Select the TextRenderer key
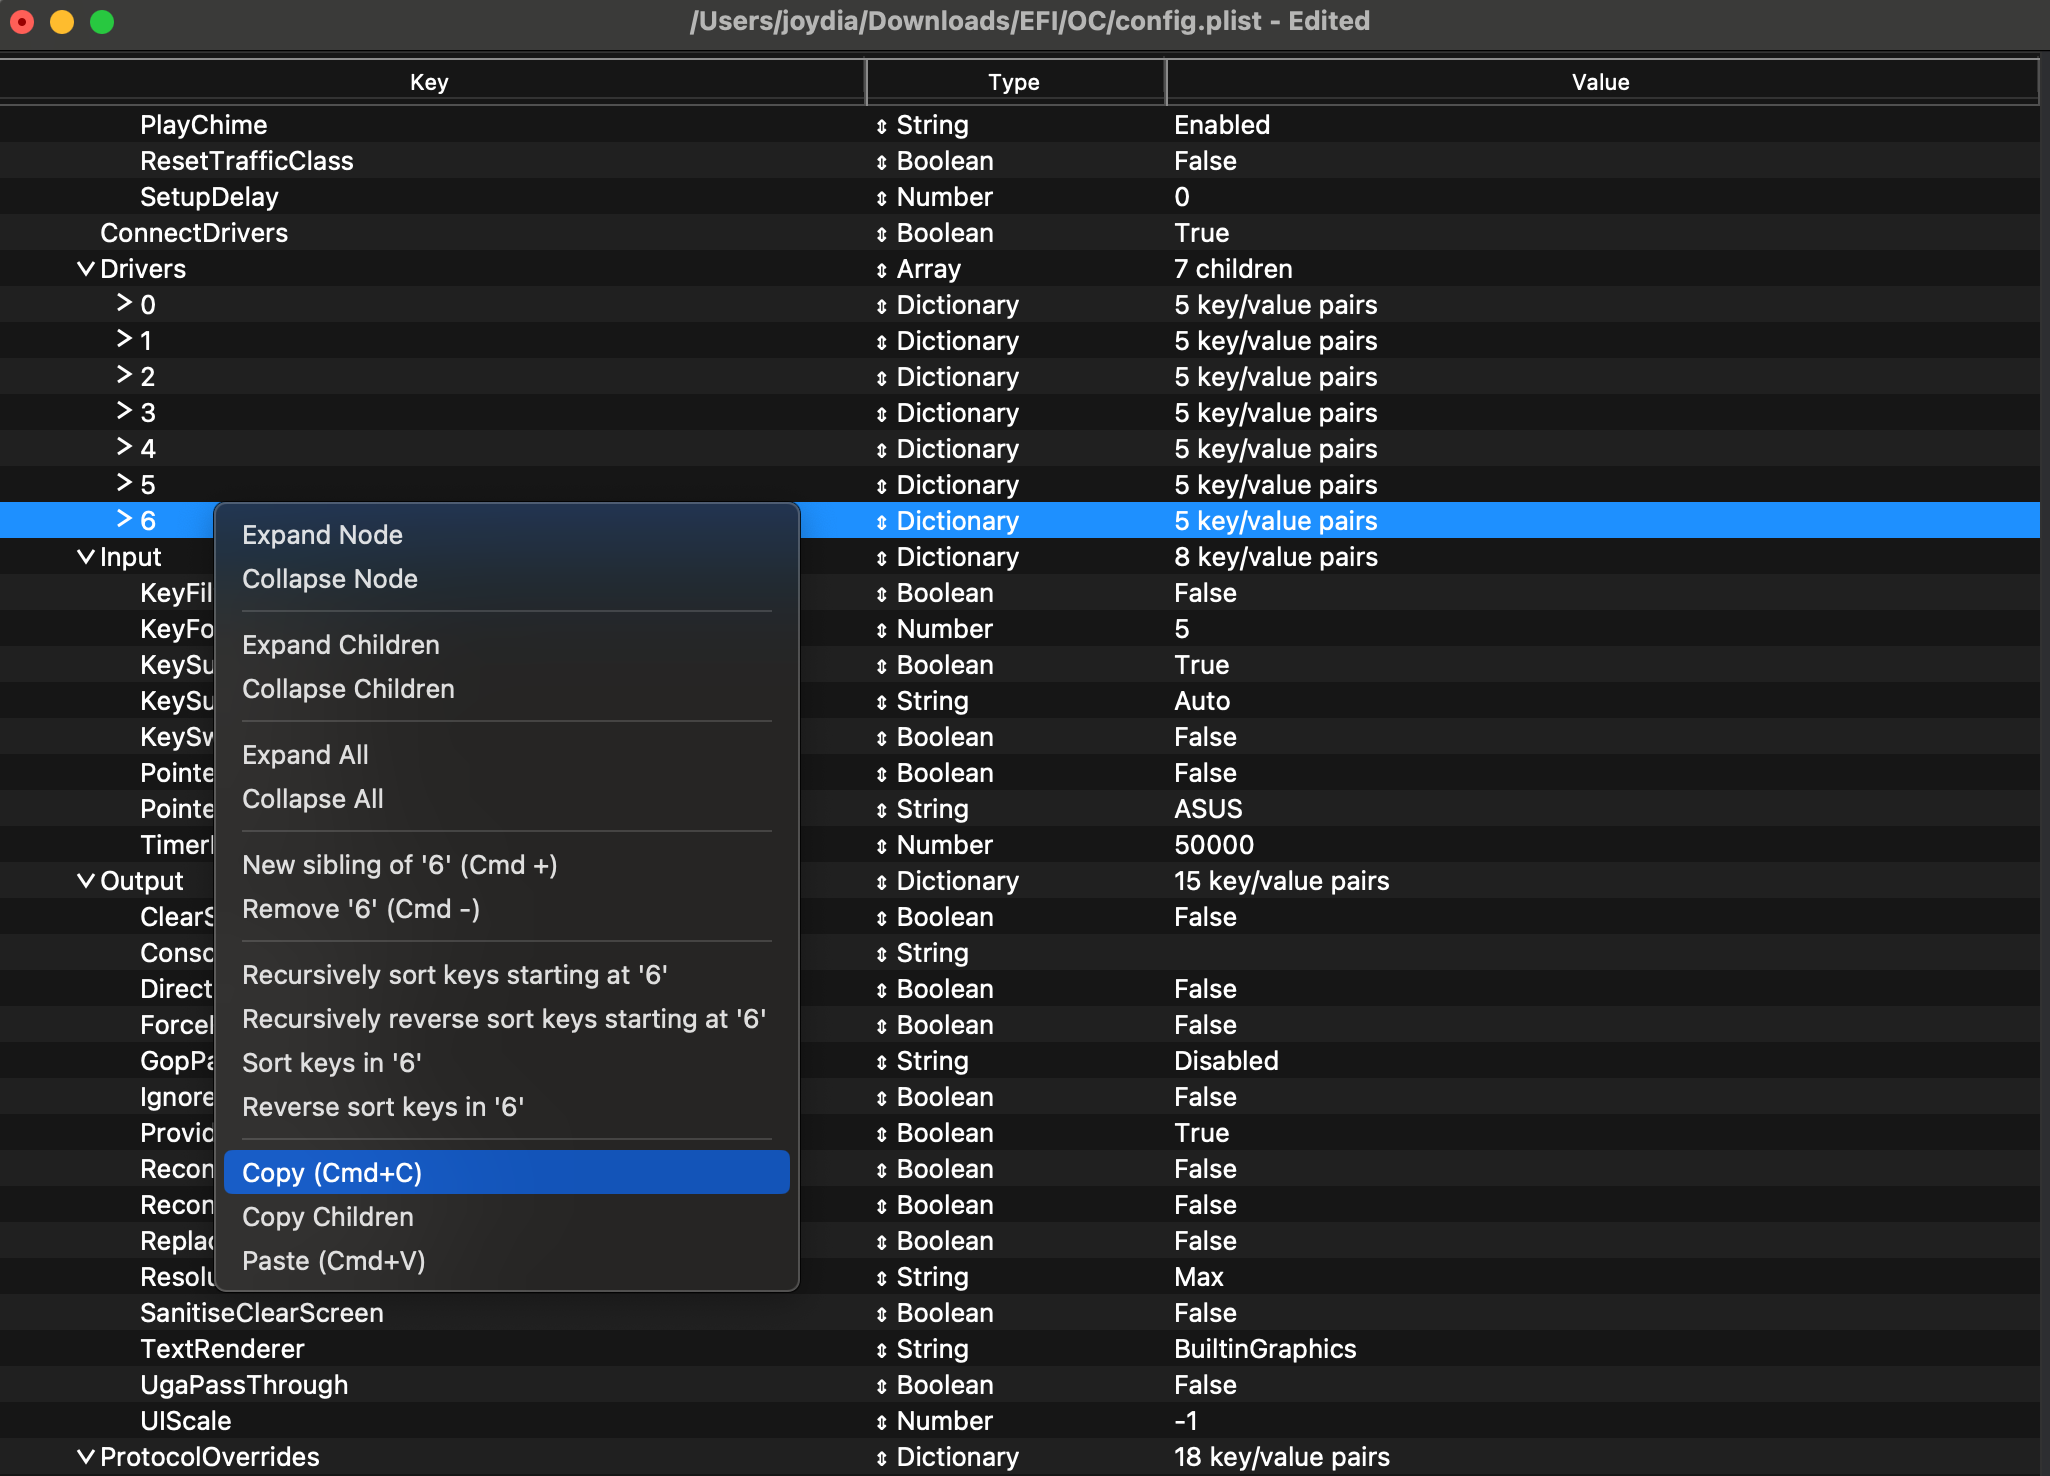 [x=222, y=1349]
